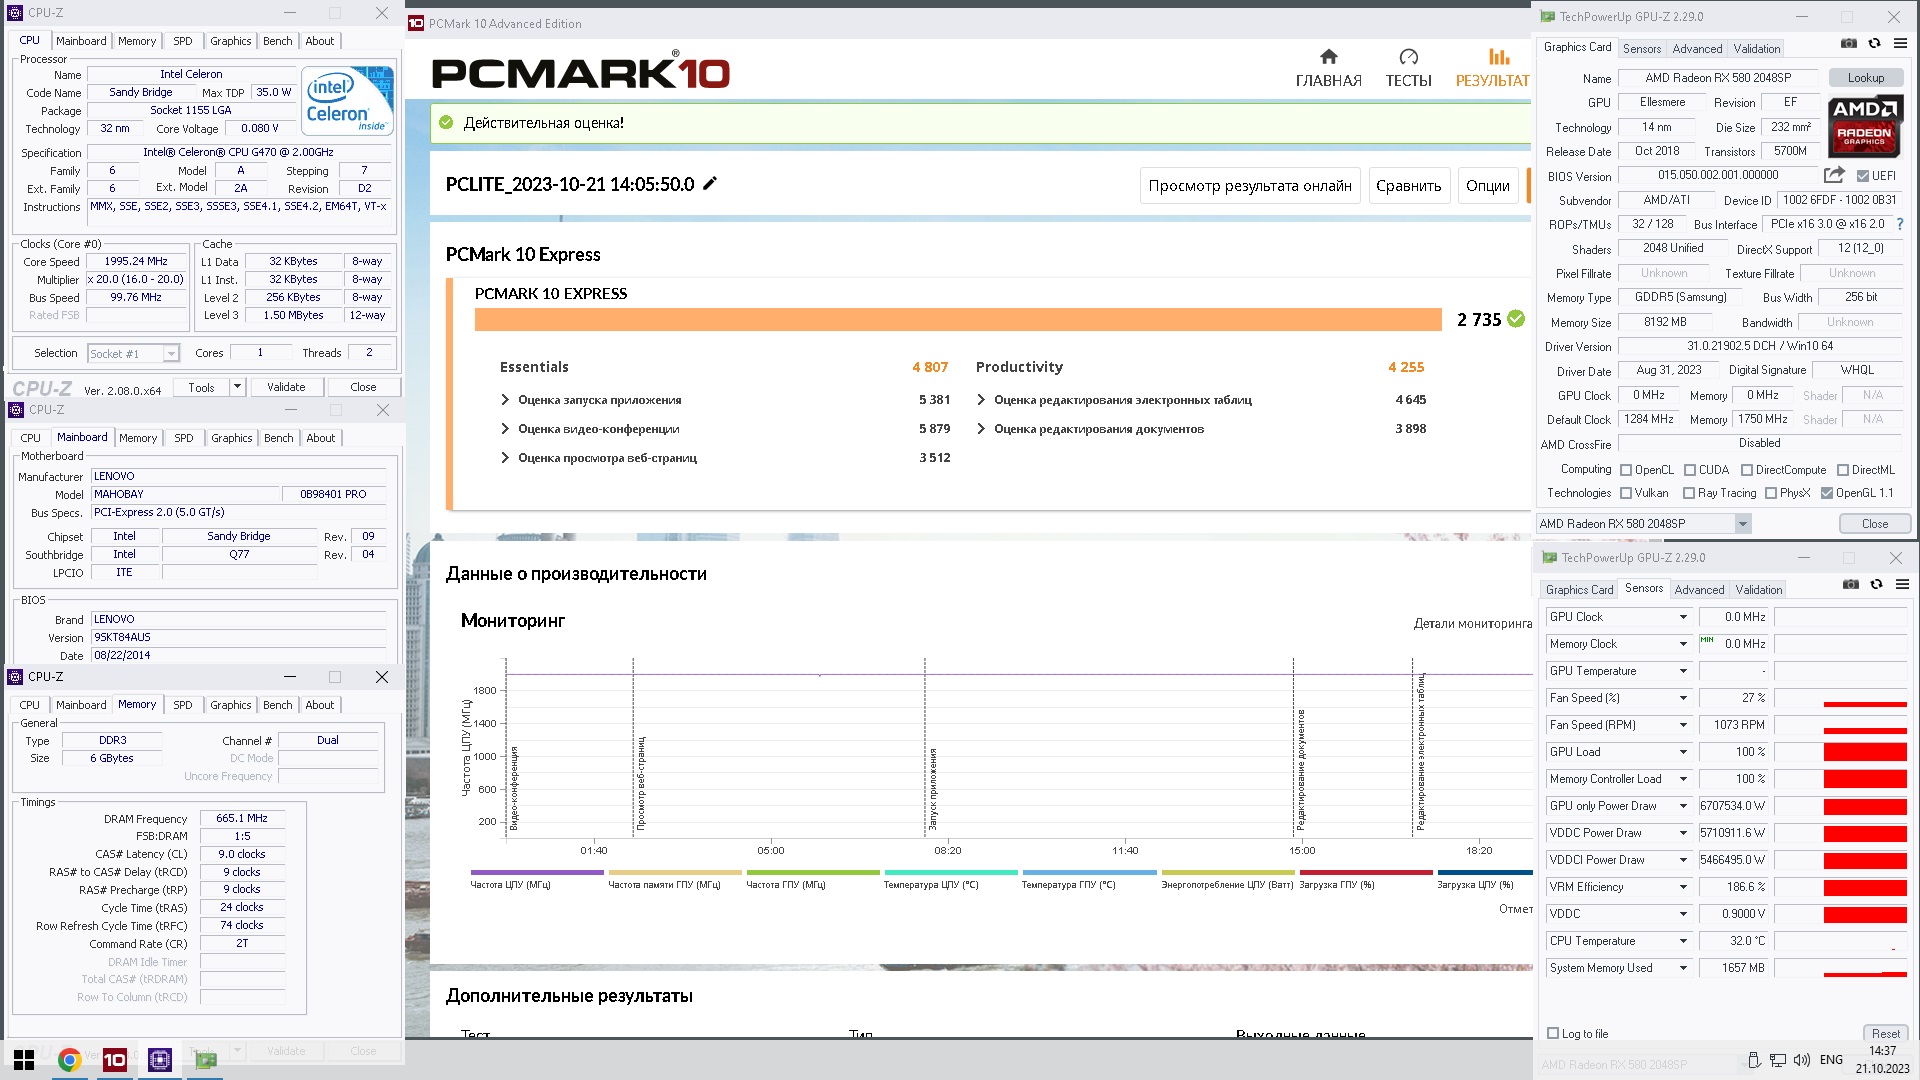Image resolution: width=1920 pixels, height=1080 pixels.
Task: Click GPU-Z screenshot camera icon in Graphics Card window
Action: [1849, 44]
